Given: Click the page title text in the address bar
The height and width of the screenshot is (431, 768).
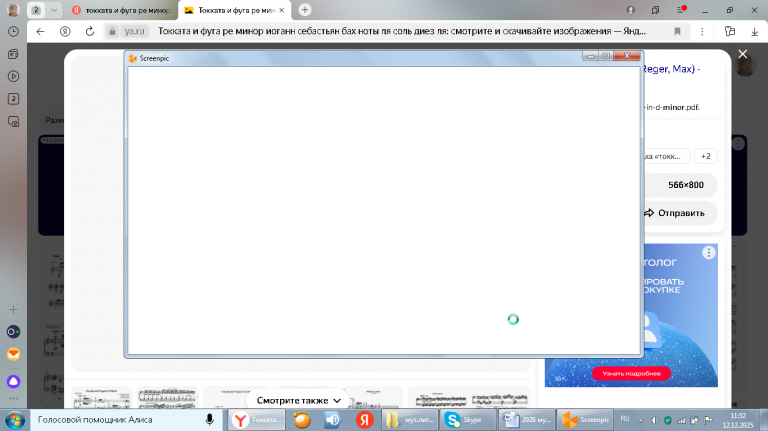Looking at the screenshot, I should pos(402,31).
